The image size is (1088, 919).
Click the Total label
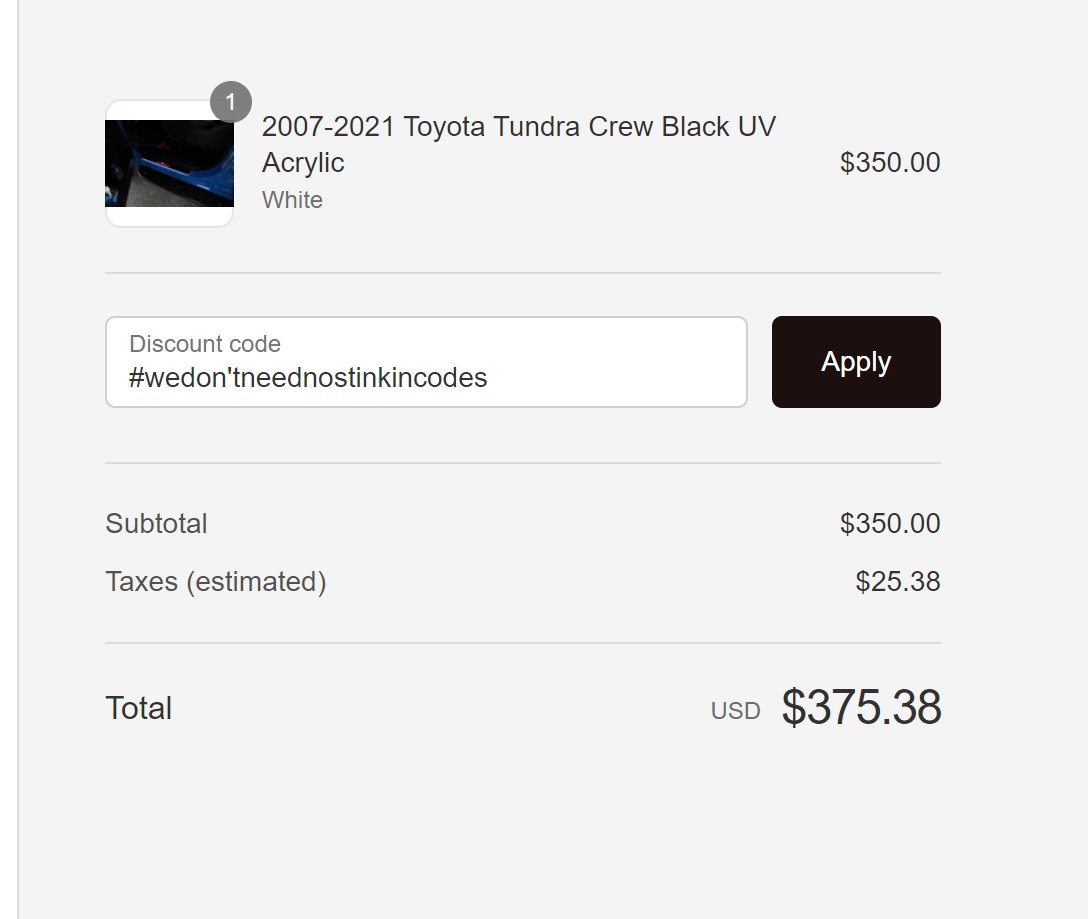click(138, 708)
